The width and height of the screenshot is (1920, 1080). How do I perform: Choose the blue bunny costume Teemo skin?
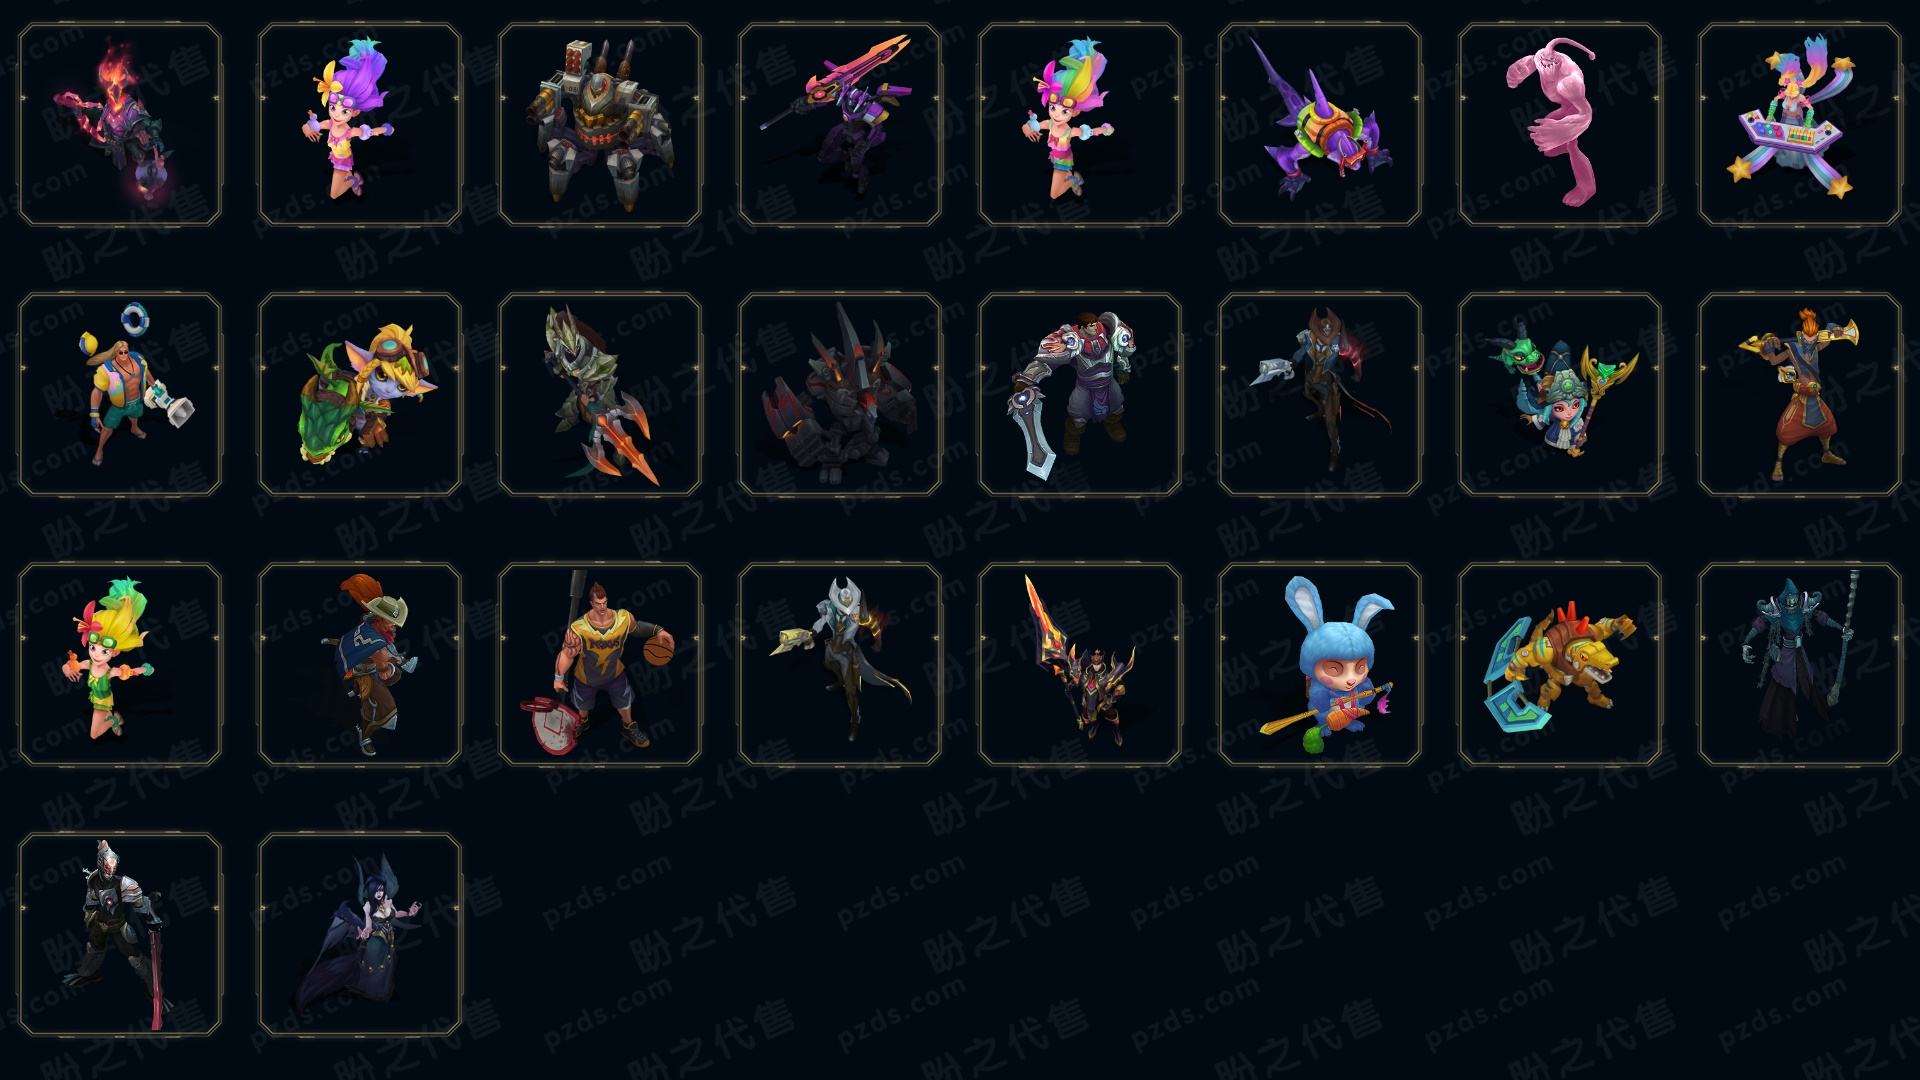point(1320,664)
